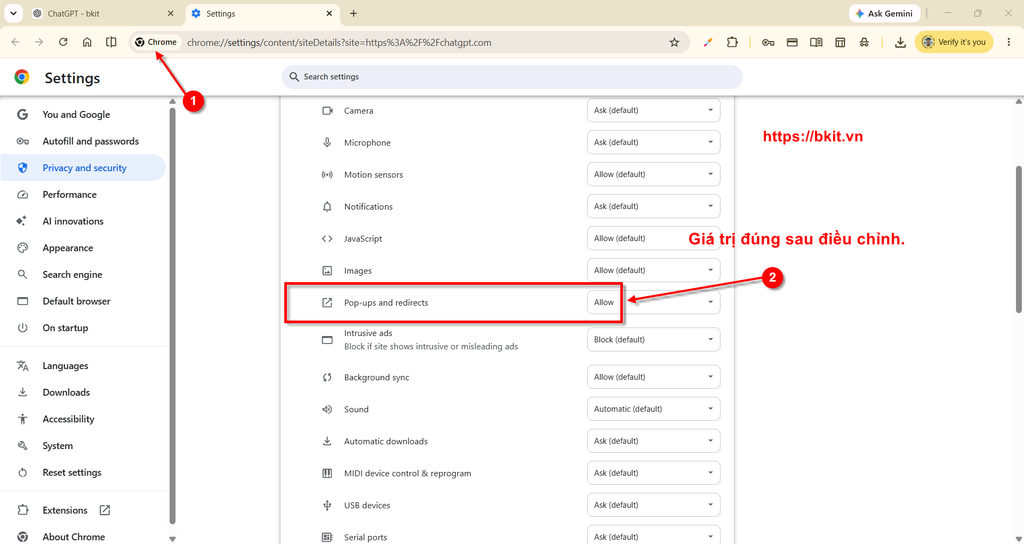Open Appearance settings
This screenshot has width=1024, height=544.
83,248
